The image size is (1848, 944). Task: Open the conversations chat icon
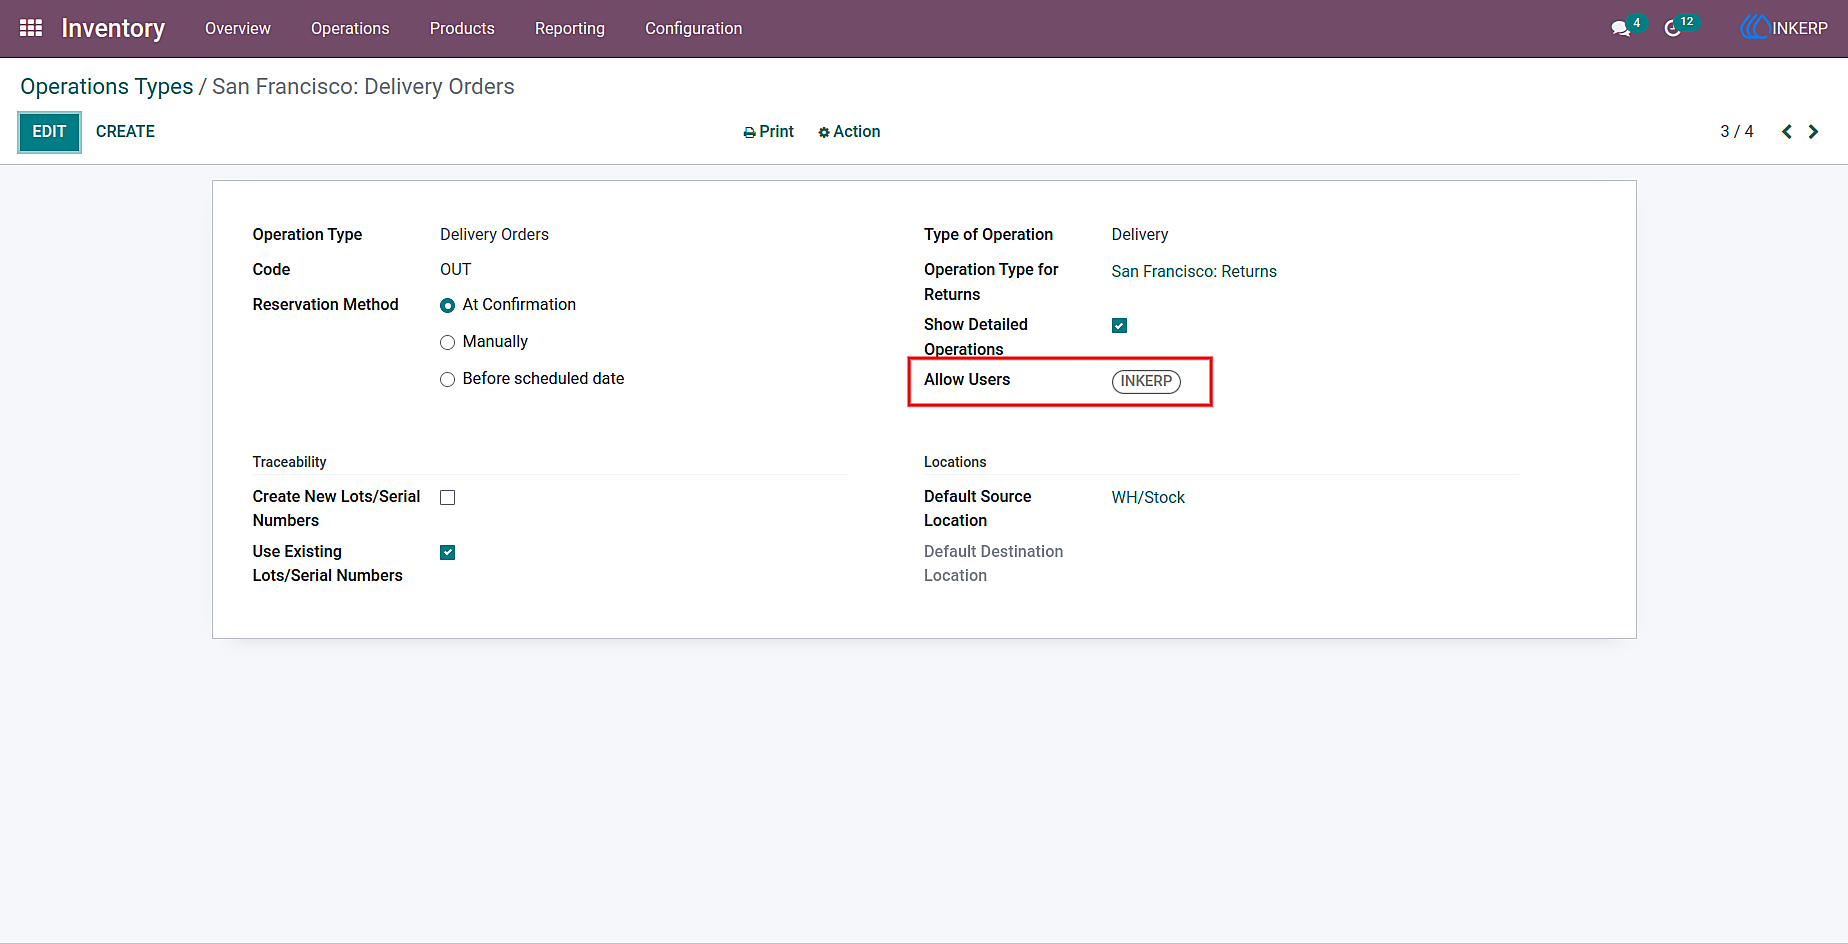pyautogui.click(x=1621, y=29)
